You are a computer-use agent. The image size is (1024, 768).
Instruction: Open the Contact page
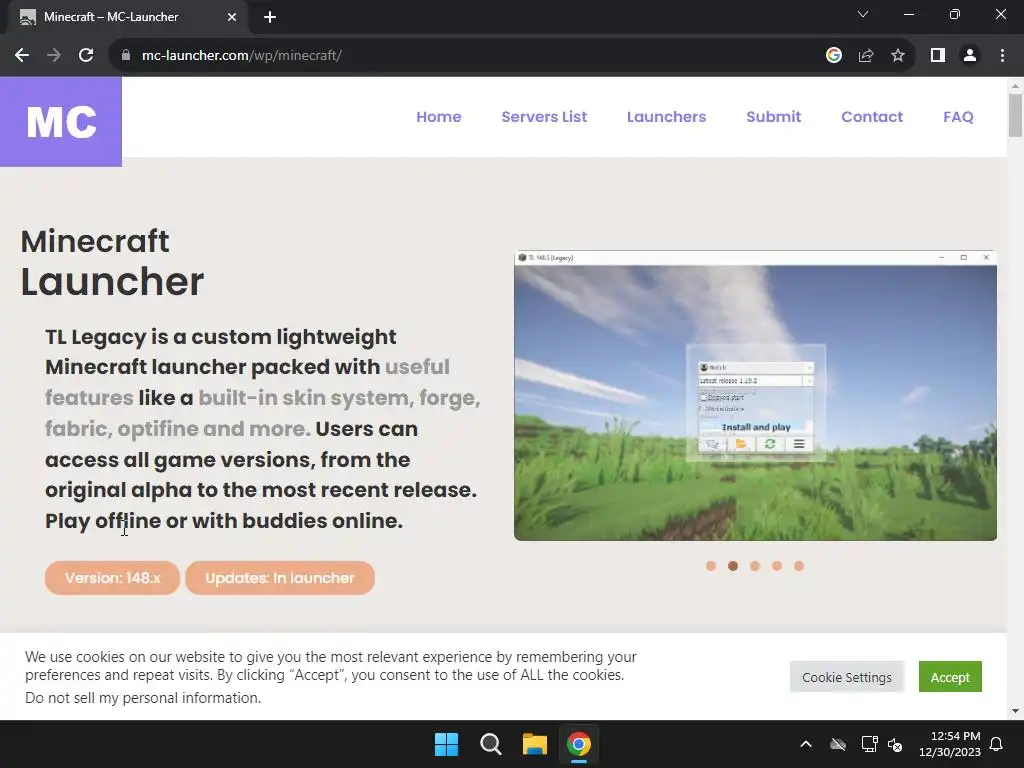tap(872, 117)
